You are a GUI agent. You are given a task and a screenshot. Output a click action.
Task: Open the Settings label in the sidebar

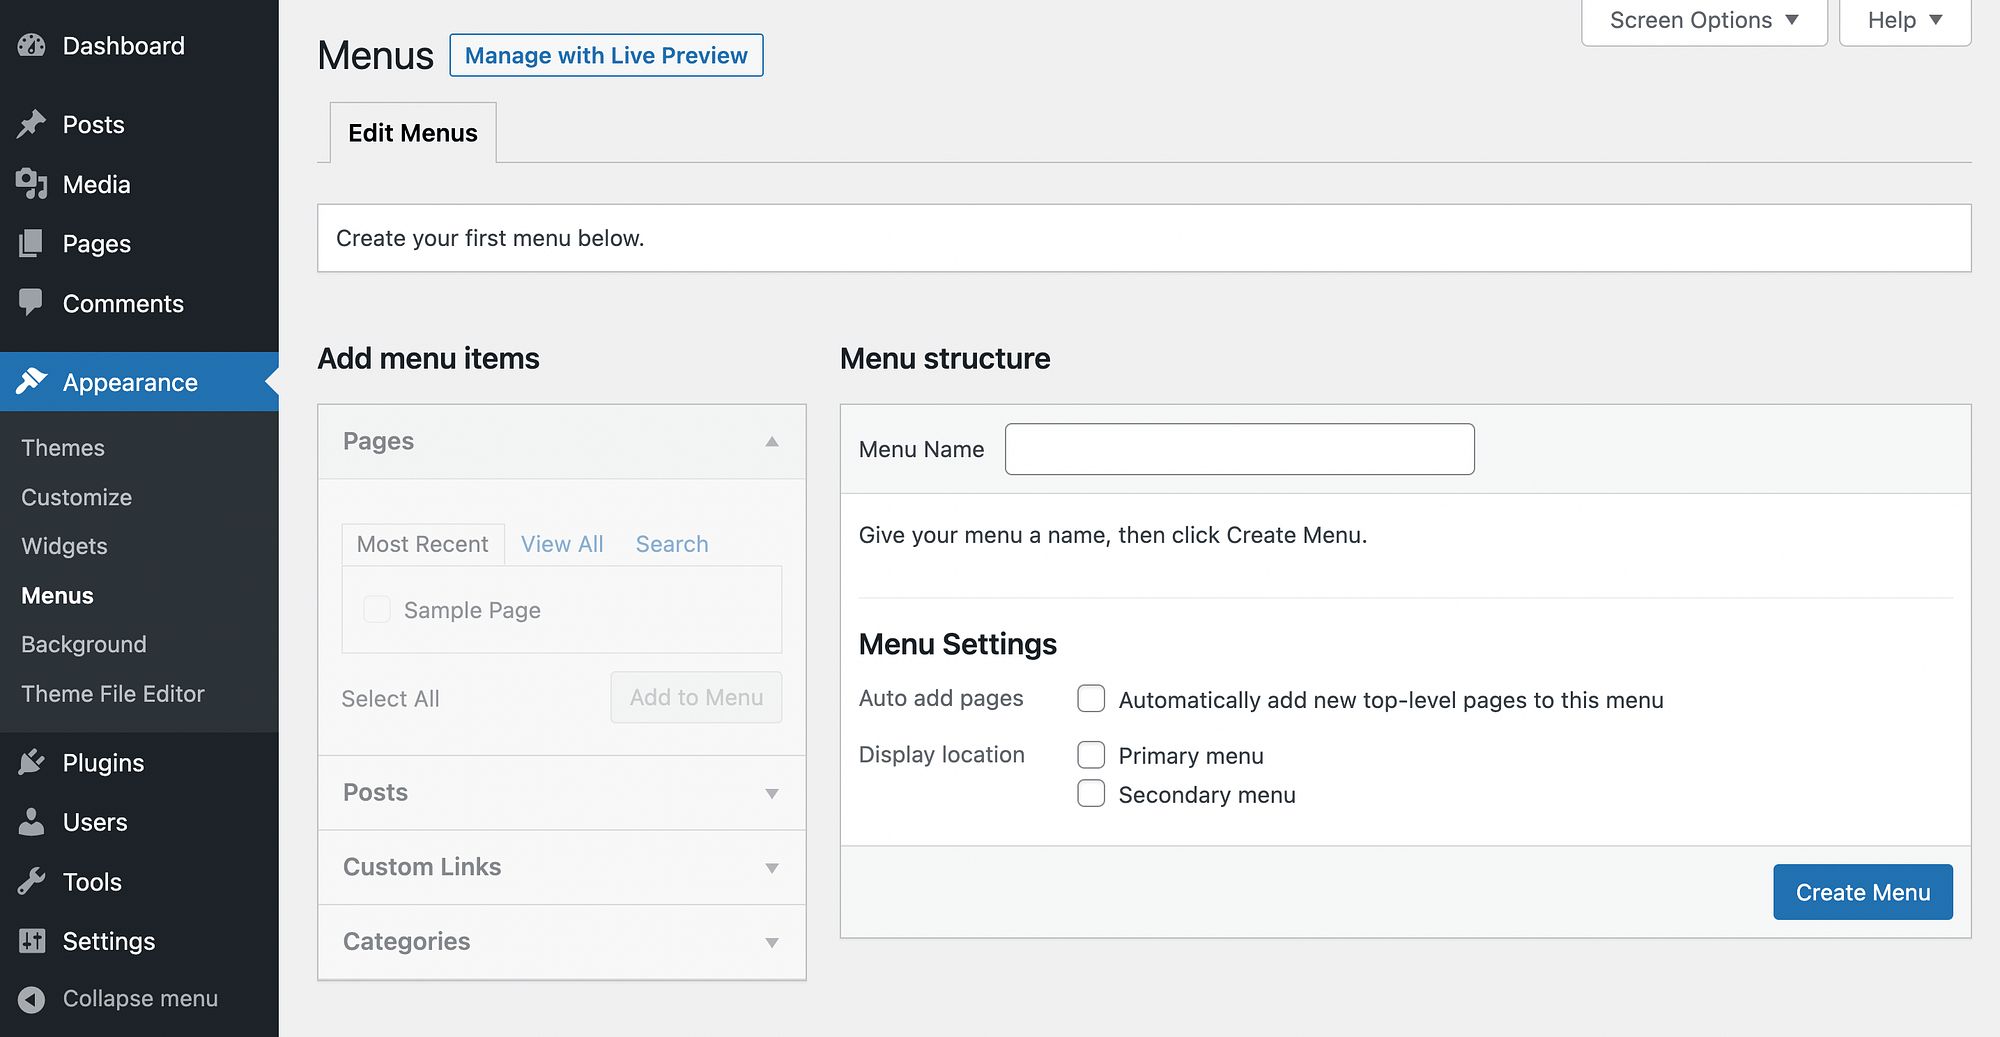[109, 941]
